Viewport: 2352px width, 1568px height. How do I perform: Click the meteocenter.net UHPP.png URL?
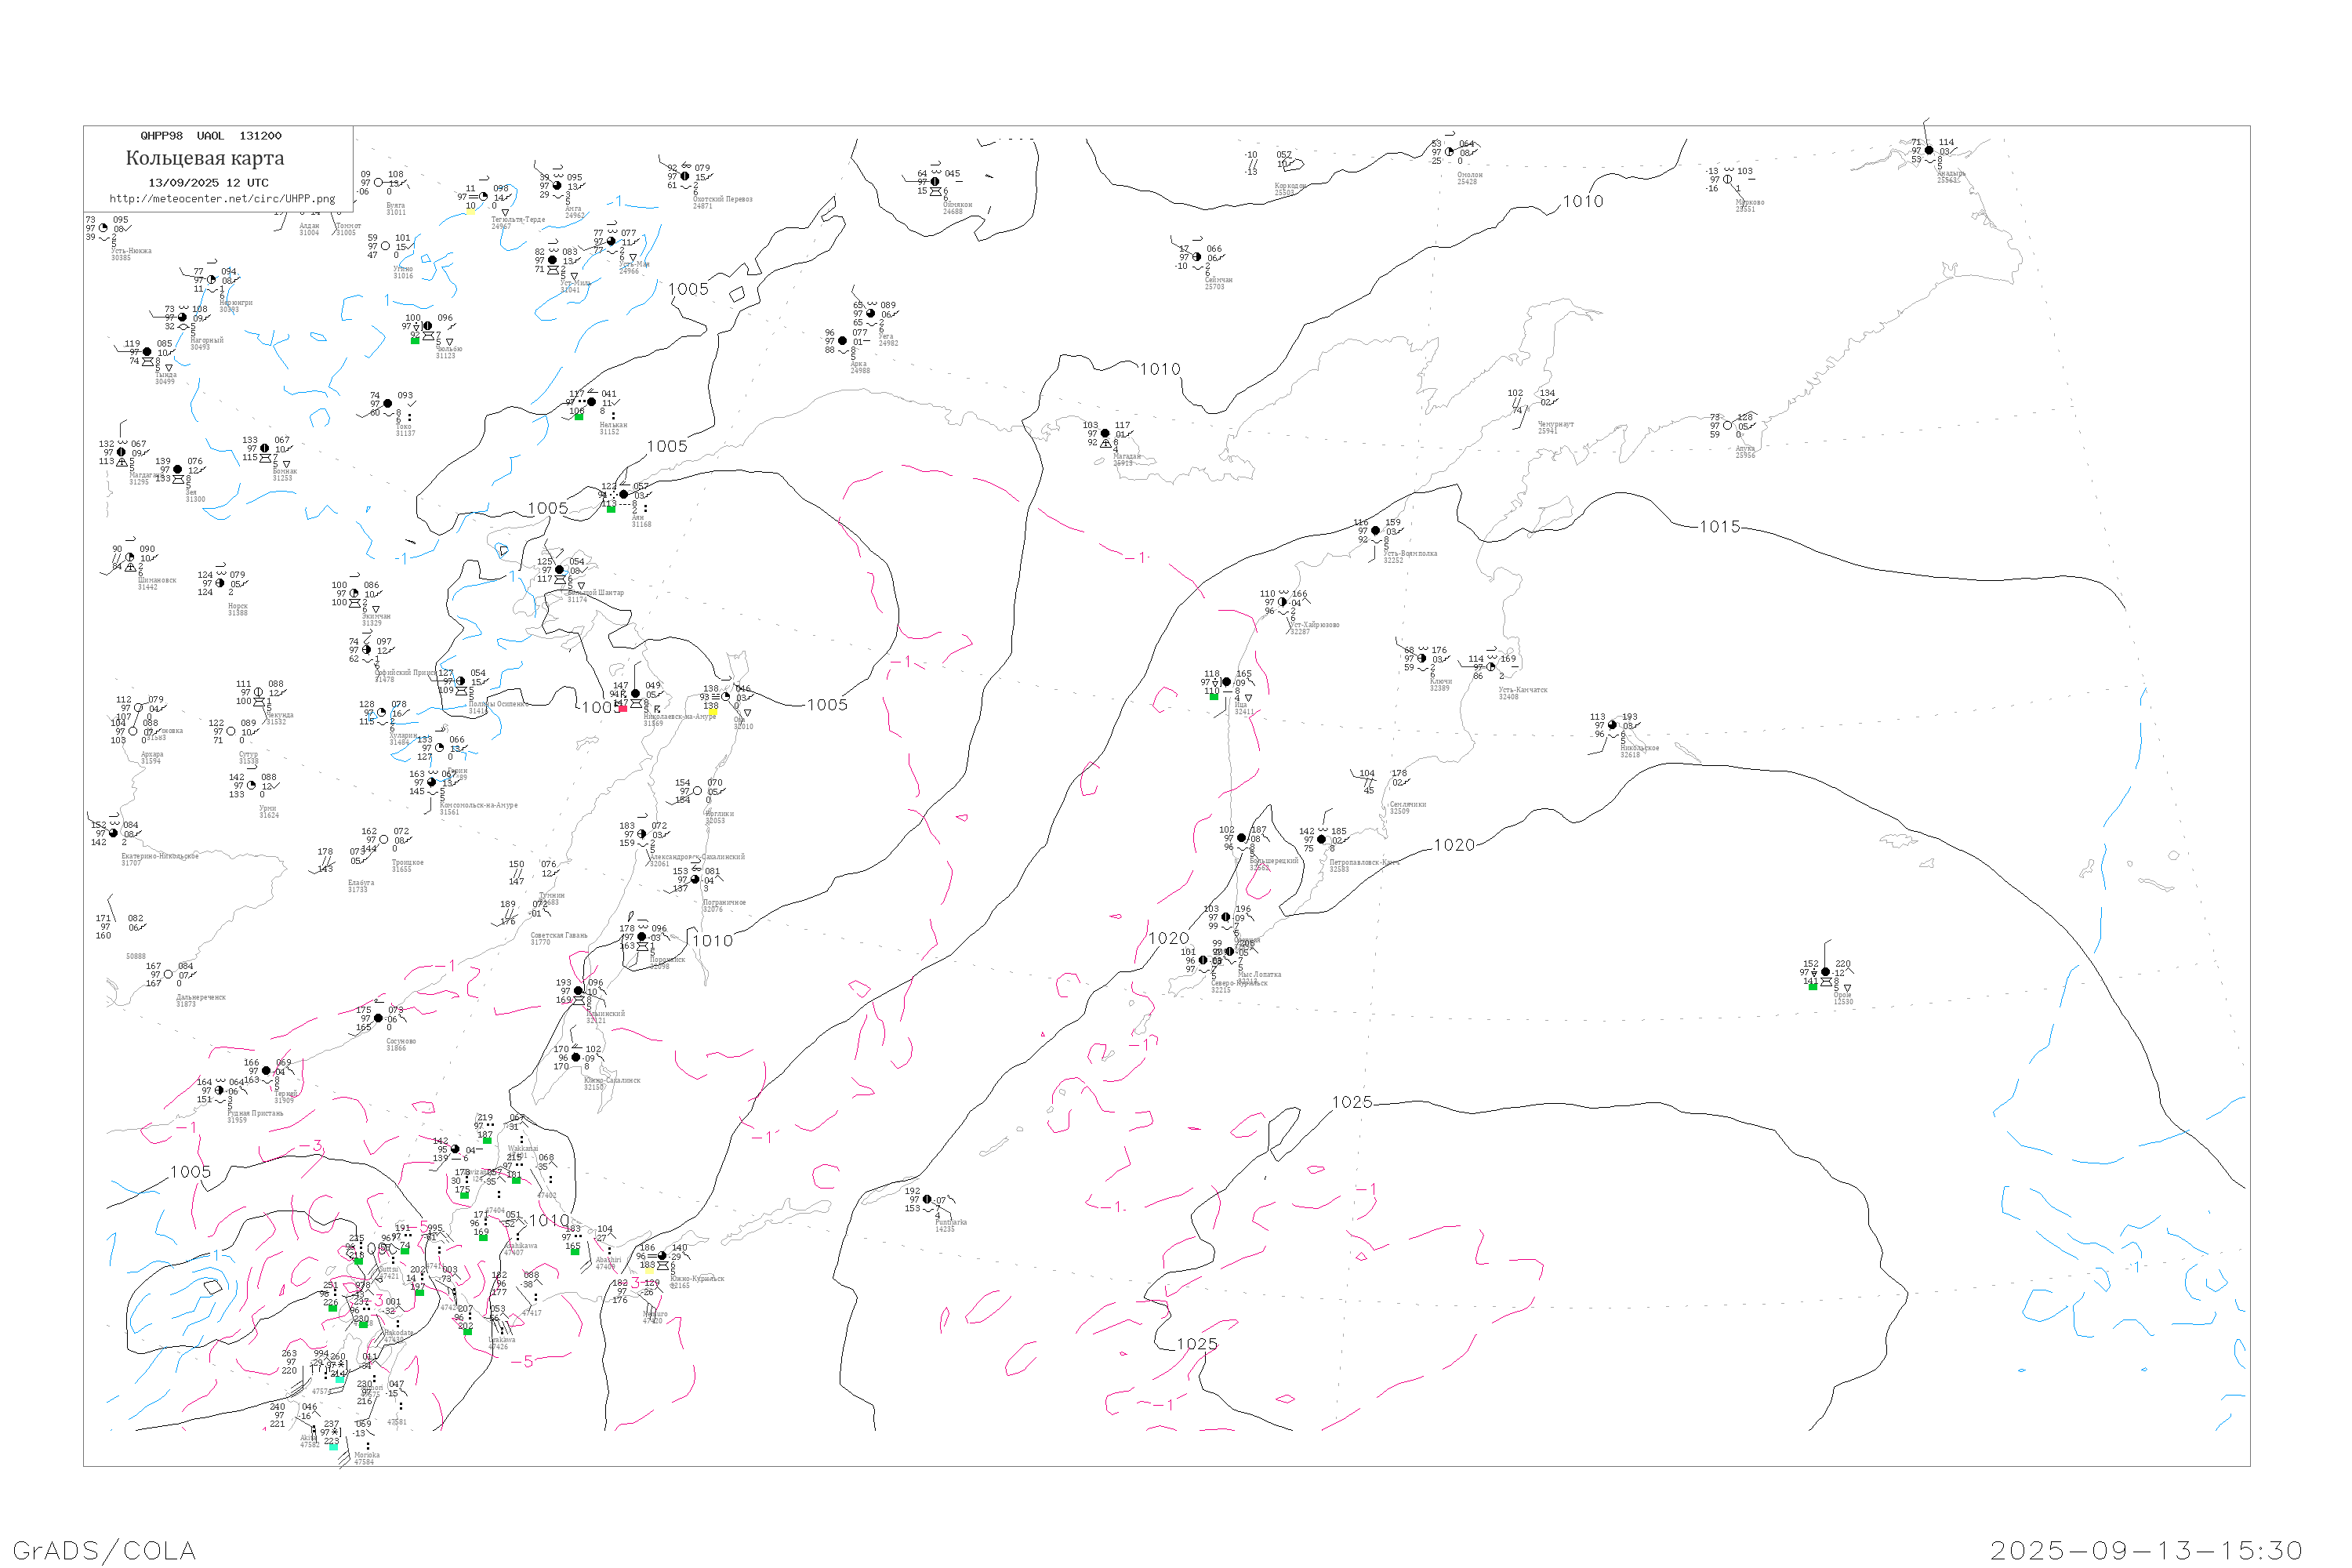[x=222, y=199]
